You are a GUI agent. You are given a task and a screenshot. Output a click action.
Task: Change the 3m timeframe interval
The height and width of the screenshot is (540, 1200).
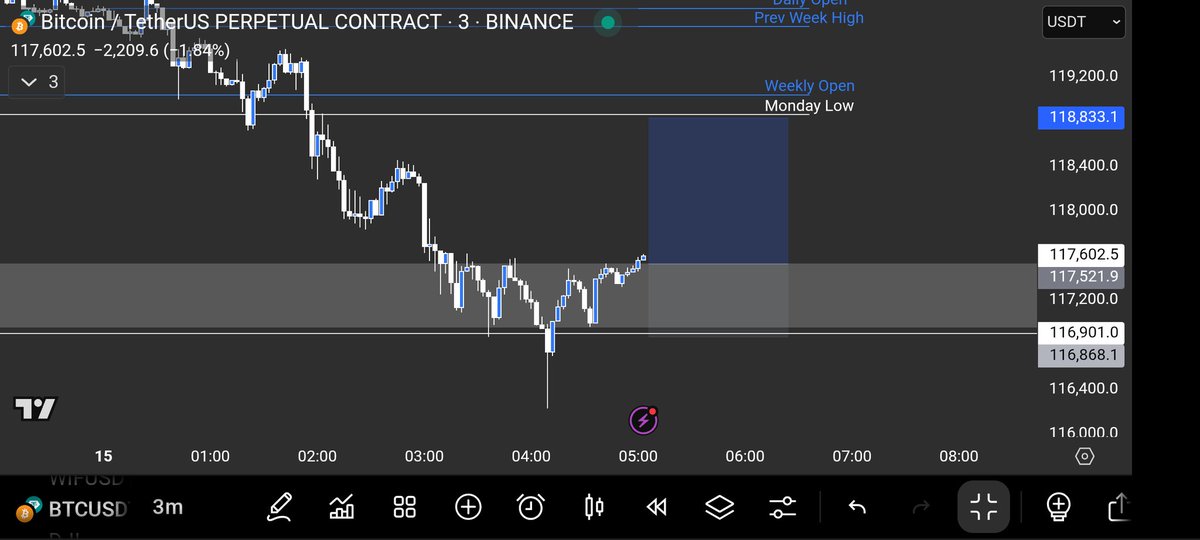coord(168,507)
